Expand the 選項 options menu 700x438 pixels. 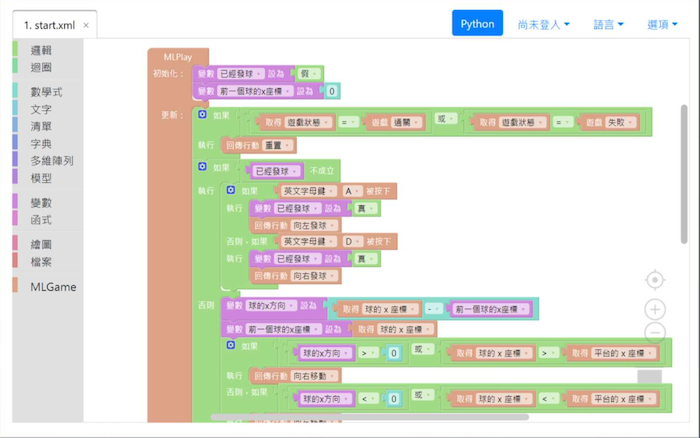coord(663,24)
